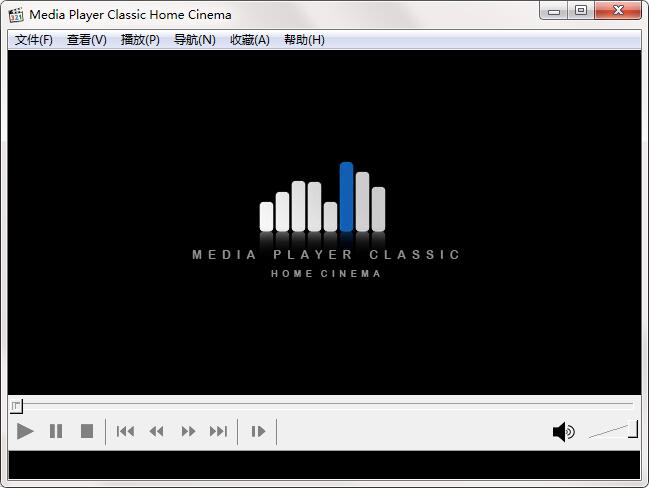Image resolution: width=649 pixels, height=488 pixels.
Task: Click the Media Player Classic title bar icon
Action: pos(16,15)
